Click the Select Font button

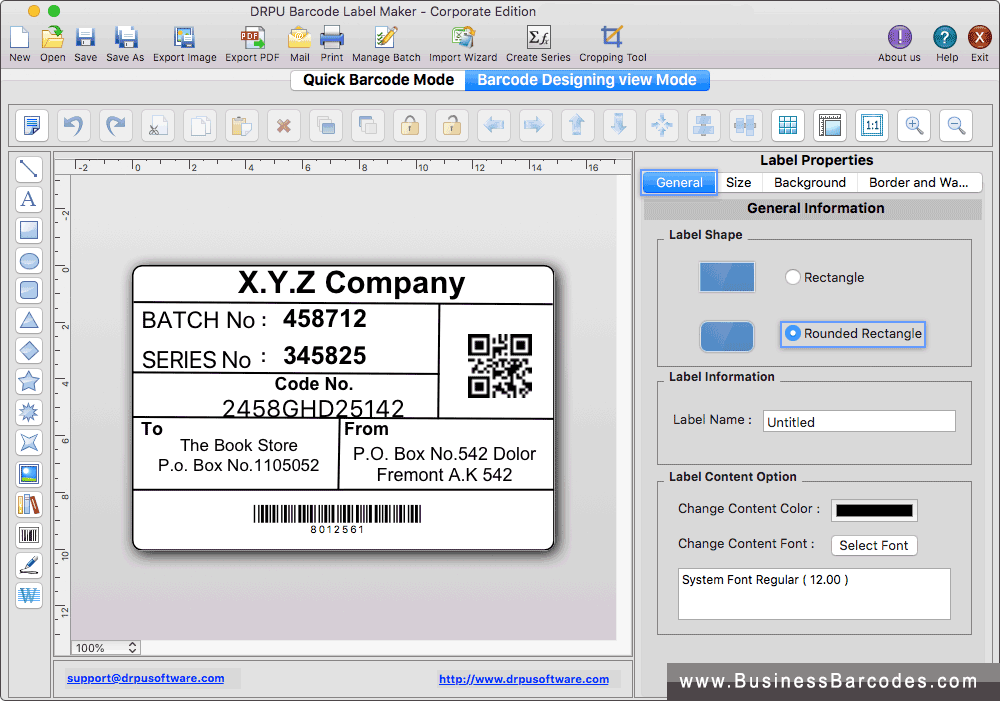point(874,545)
